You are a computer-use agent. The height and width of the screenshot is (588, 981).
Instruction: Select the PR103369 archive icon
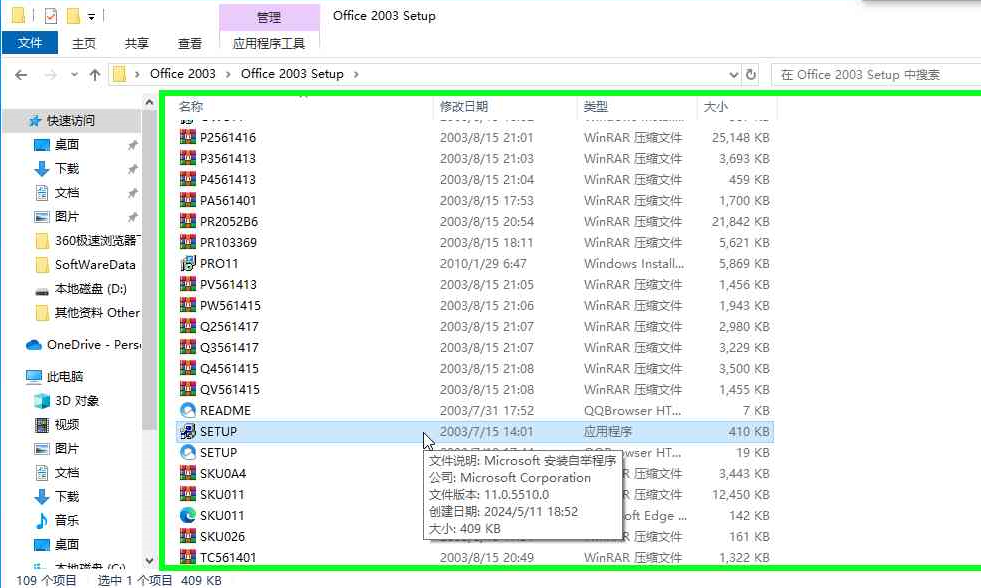[x=188, y=242]
